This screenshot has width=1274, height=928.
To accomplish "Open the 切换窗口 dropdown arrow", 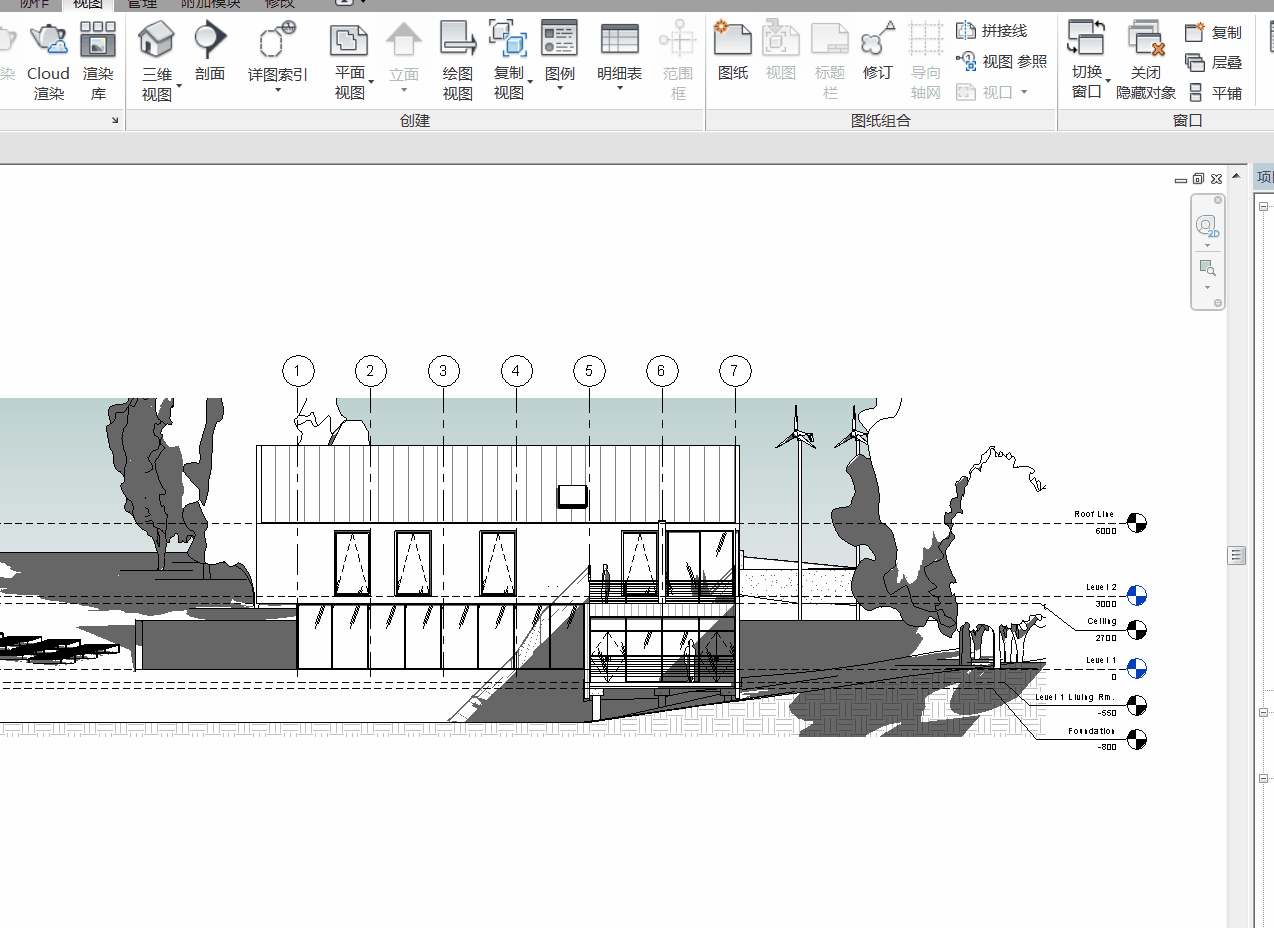I will pyautogui.click(x=1108, y=82).
